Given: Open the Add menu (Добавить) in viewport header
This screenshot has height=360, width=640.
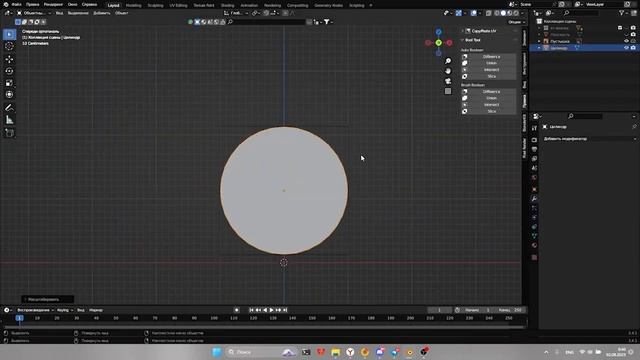Looking at the screenshot, I should click(x=102, y=13).
